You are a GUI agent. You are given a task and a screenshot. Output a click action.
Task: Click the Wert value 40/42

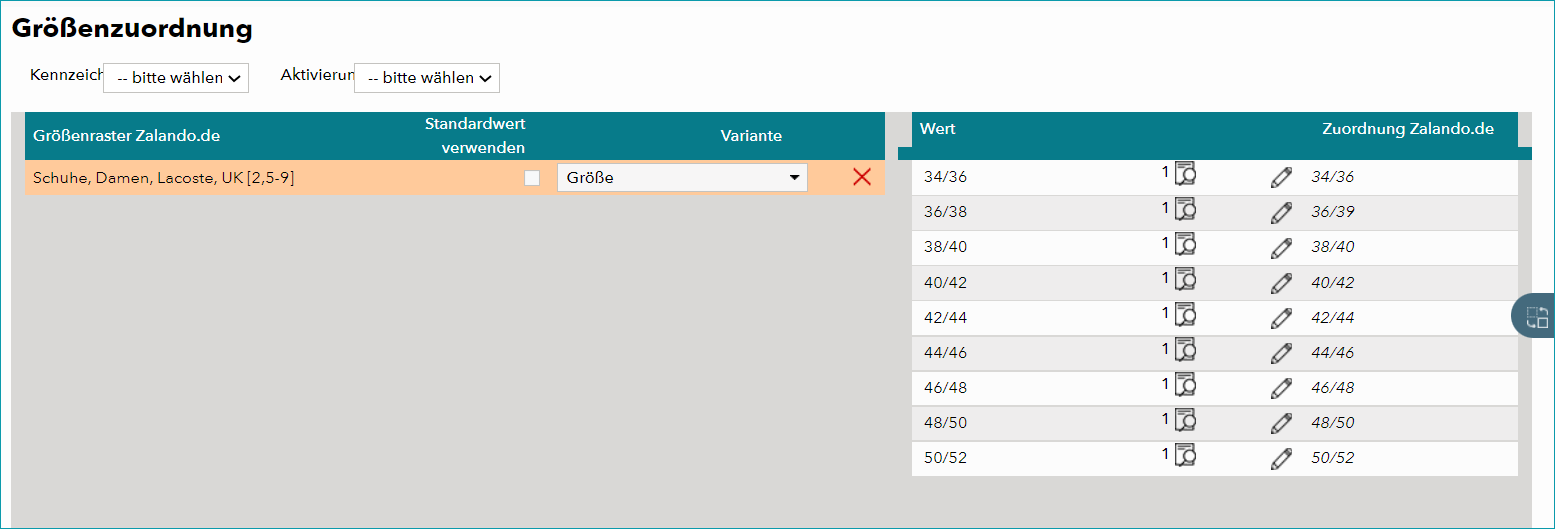[945, 283]
